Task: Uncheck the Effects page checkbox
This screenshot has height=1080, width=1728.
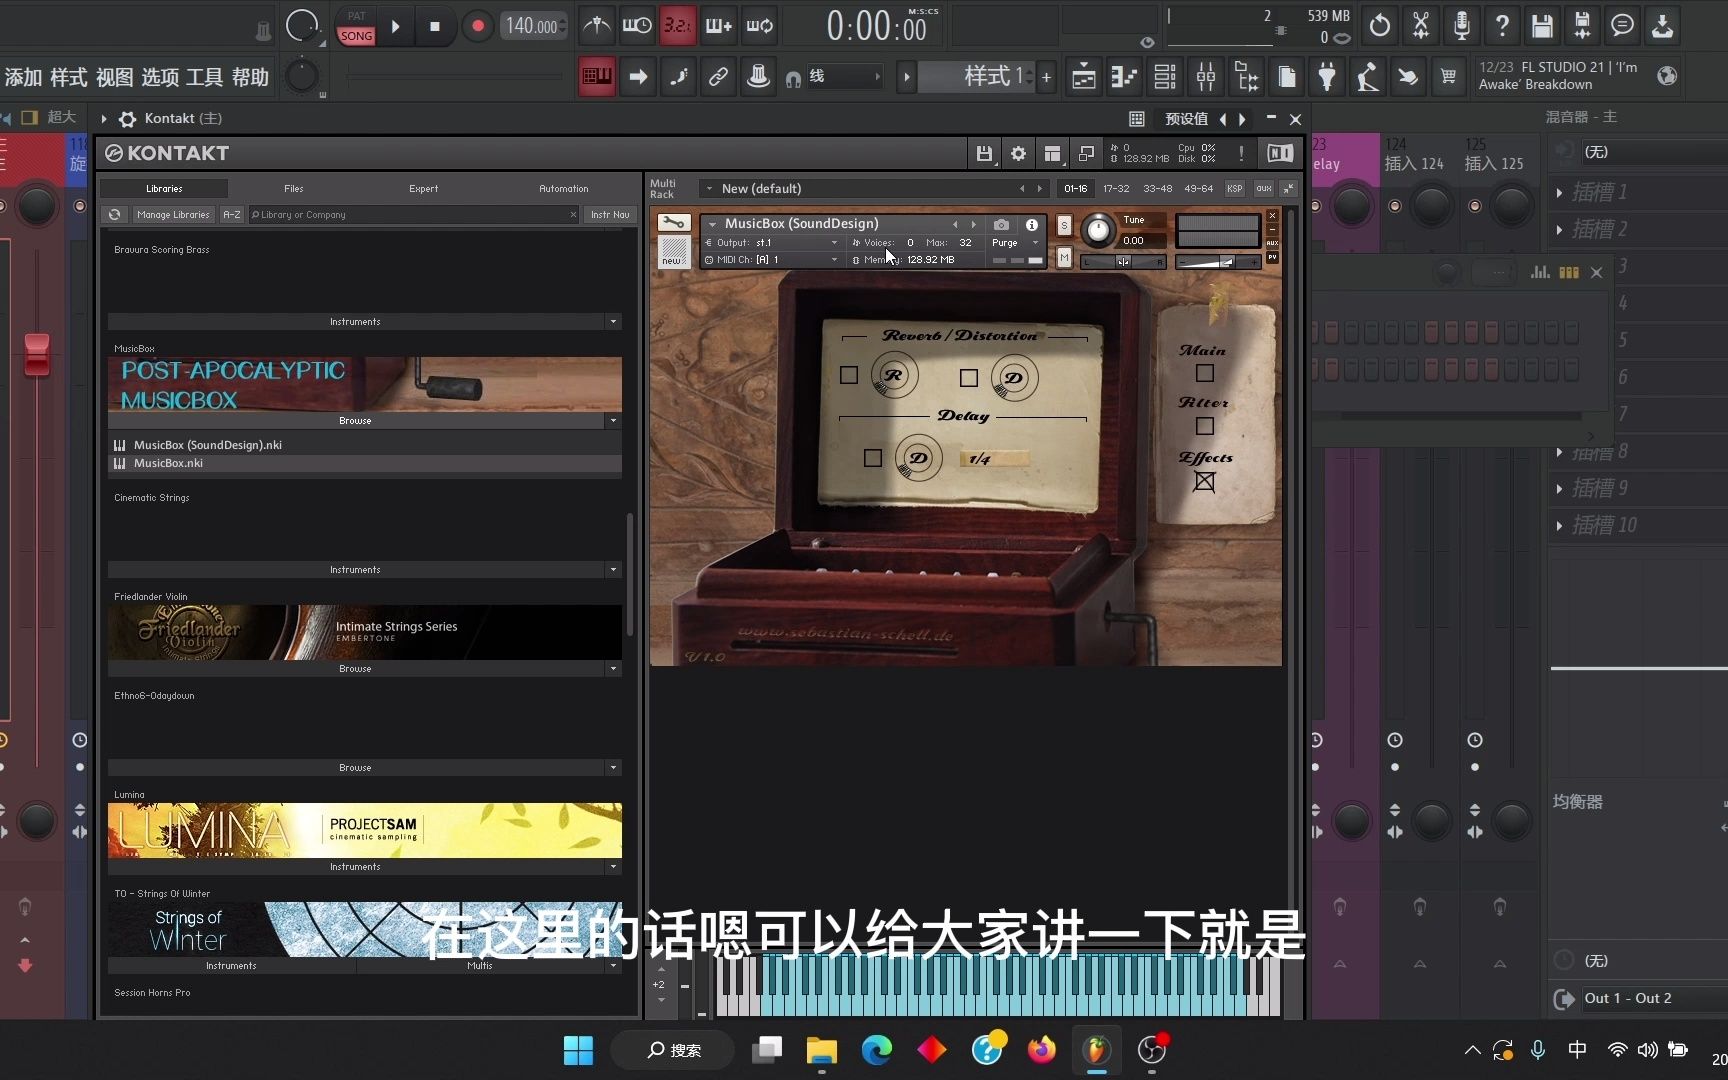Action: [1205, 482]
